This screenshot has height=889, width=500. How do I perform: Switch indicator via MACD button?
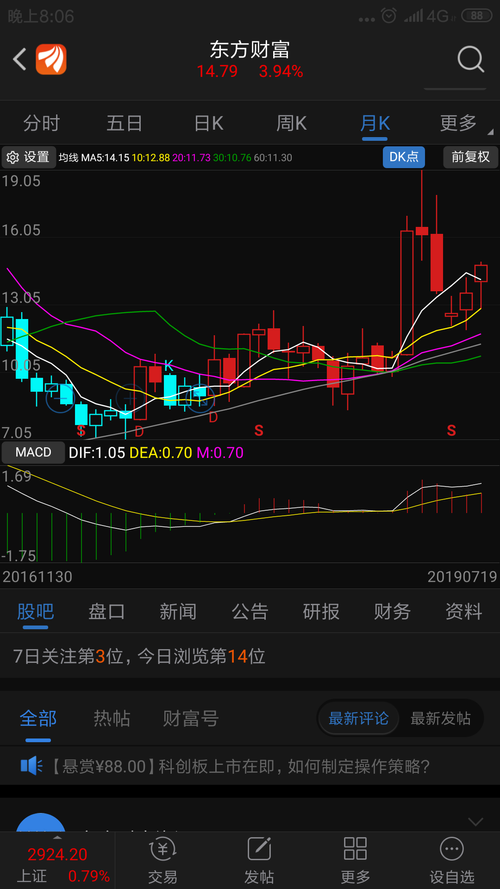click(x=33, y=452)
